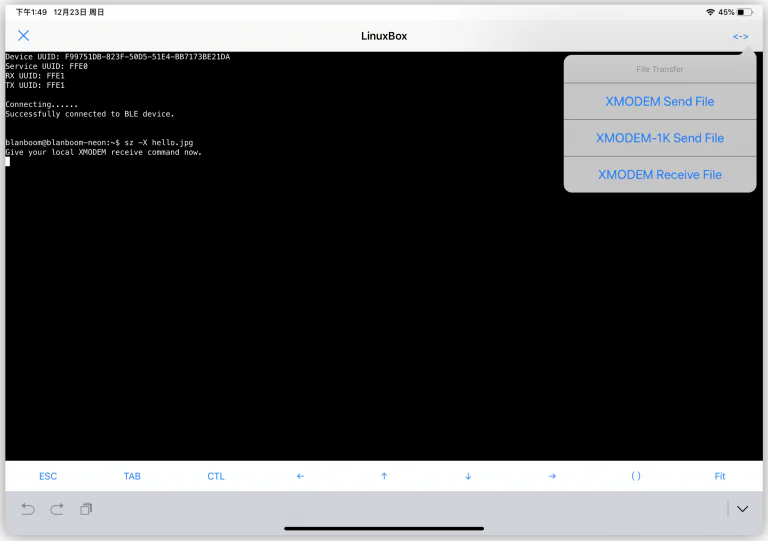Close the LinuxBox terminal session

[23, 35]
